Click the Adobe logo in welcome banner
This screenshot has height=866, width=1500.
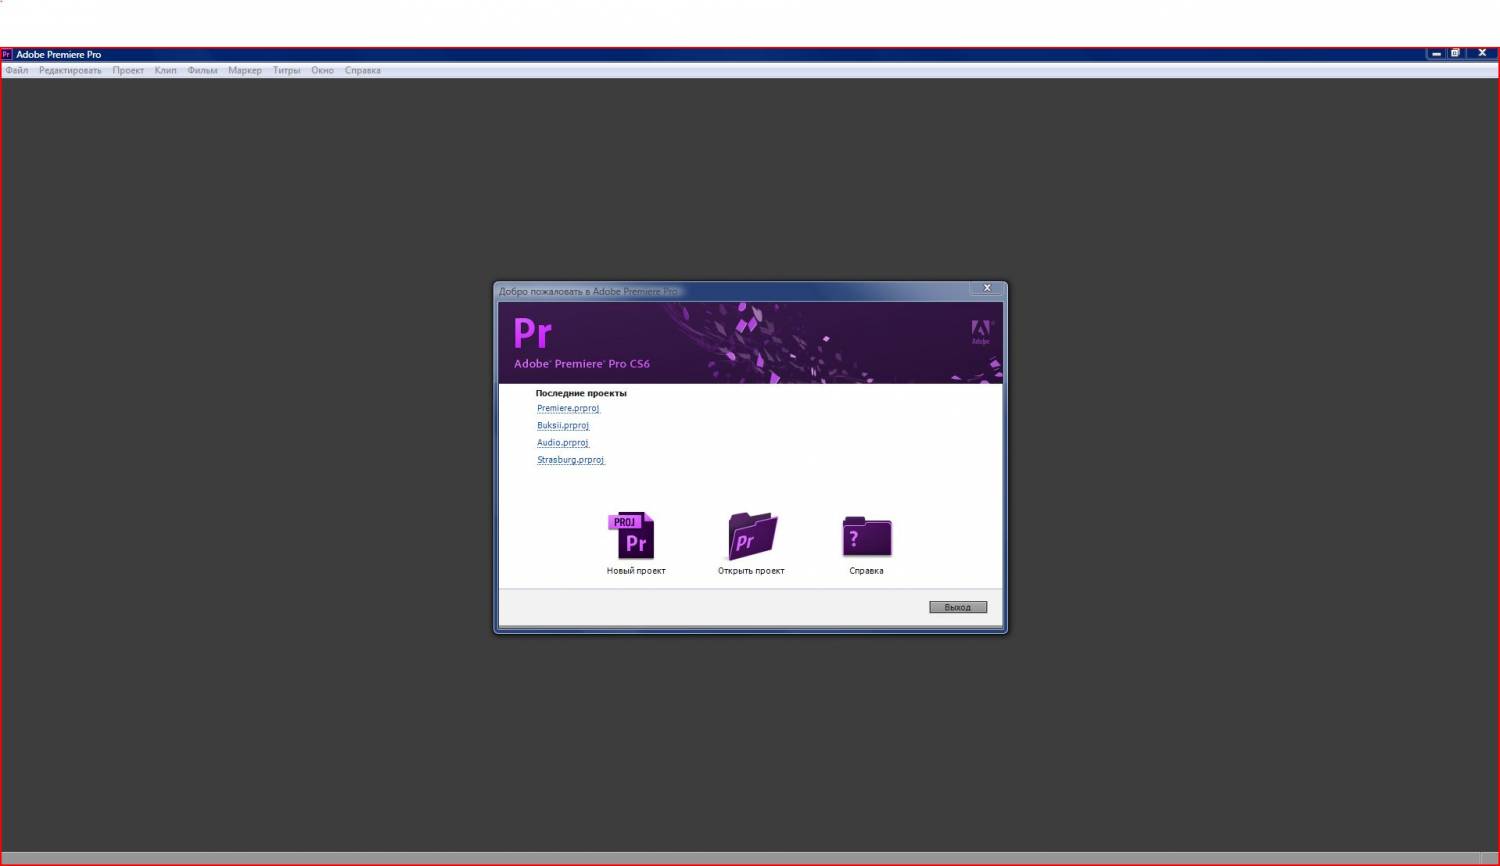[x=980, y=332]
